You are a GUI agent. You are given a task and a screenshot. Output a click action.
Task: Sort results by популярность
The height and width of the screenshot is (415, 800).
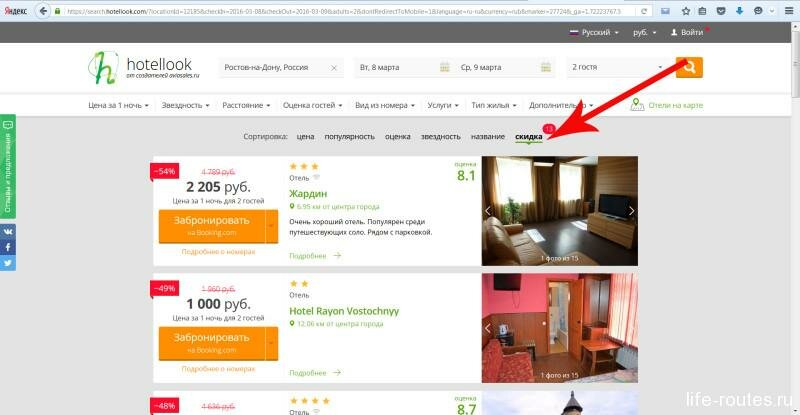(350, 136)
